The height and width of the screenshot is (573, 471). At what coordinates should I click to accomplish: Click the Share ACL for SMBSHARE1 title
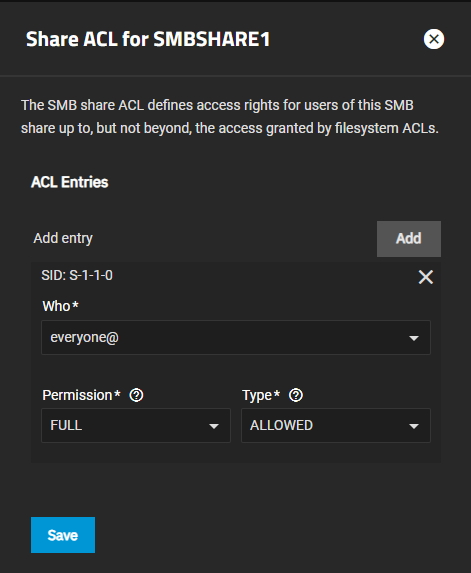pyautogui.click(x=148, y=39)
